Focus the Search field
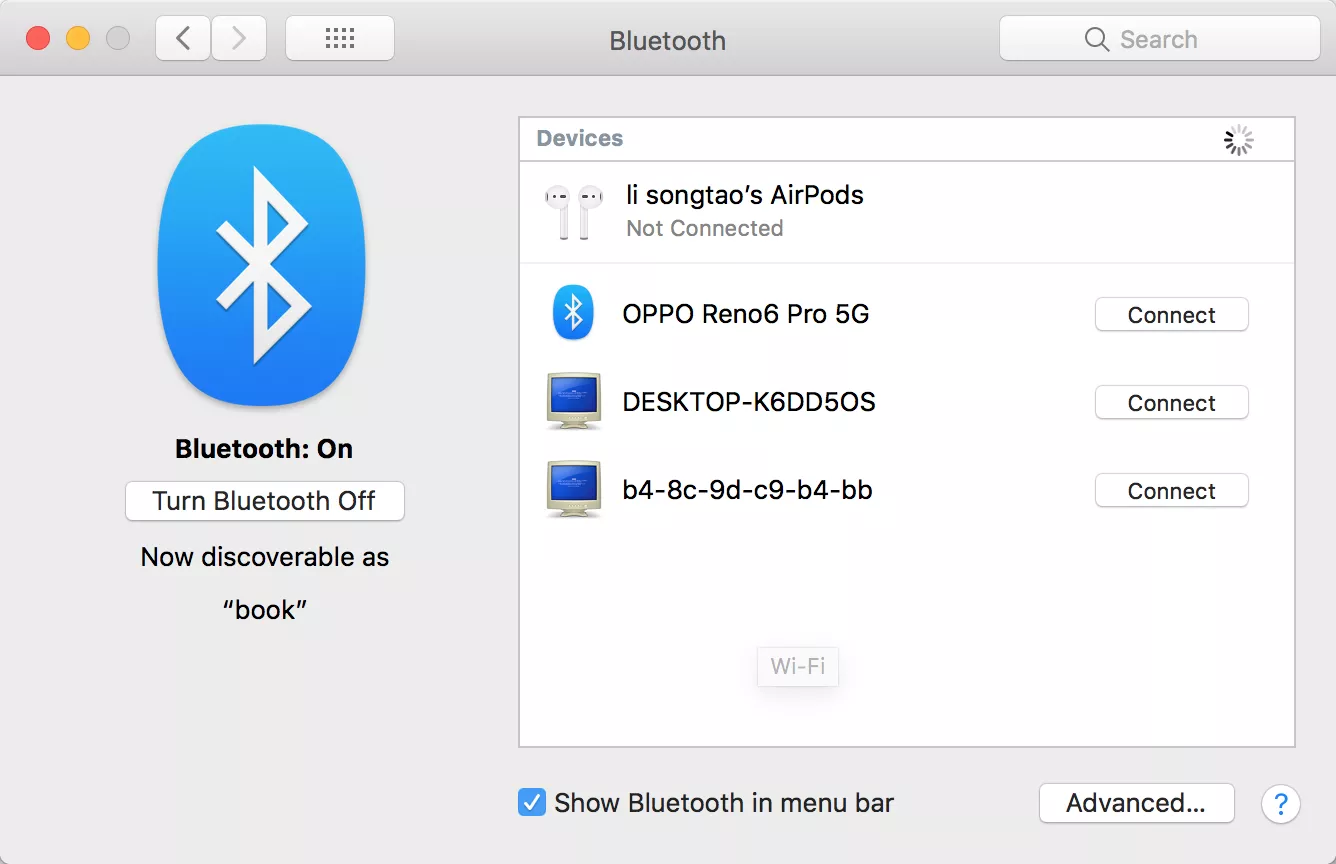The width and height of the screenshot is (1336, 864). (x=1160, y=39)
